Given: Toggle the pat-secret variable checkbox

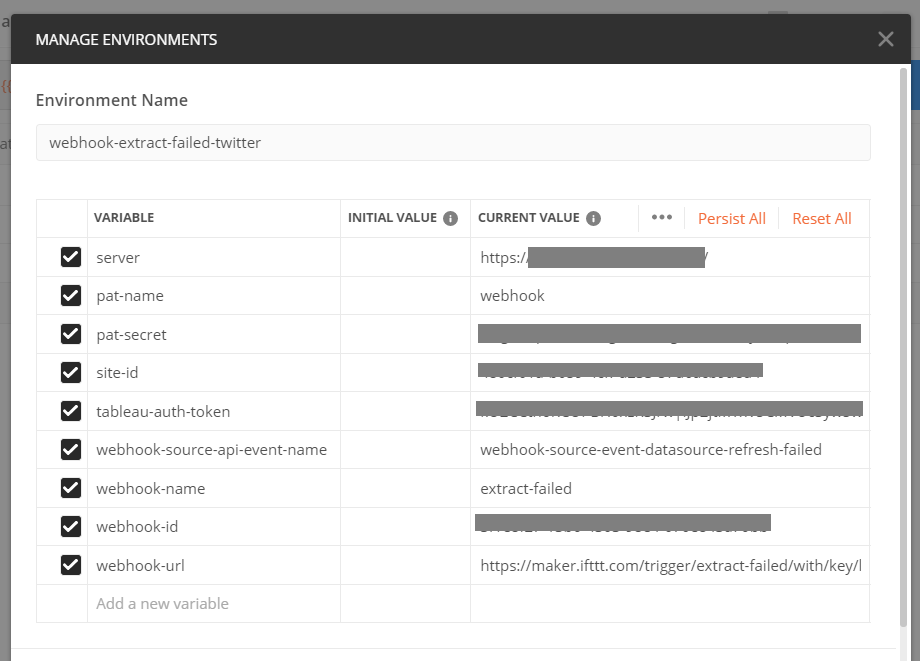Looking at the screenshot, I should point(71,334).
